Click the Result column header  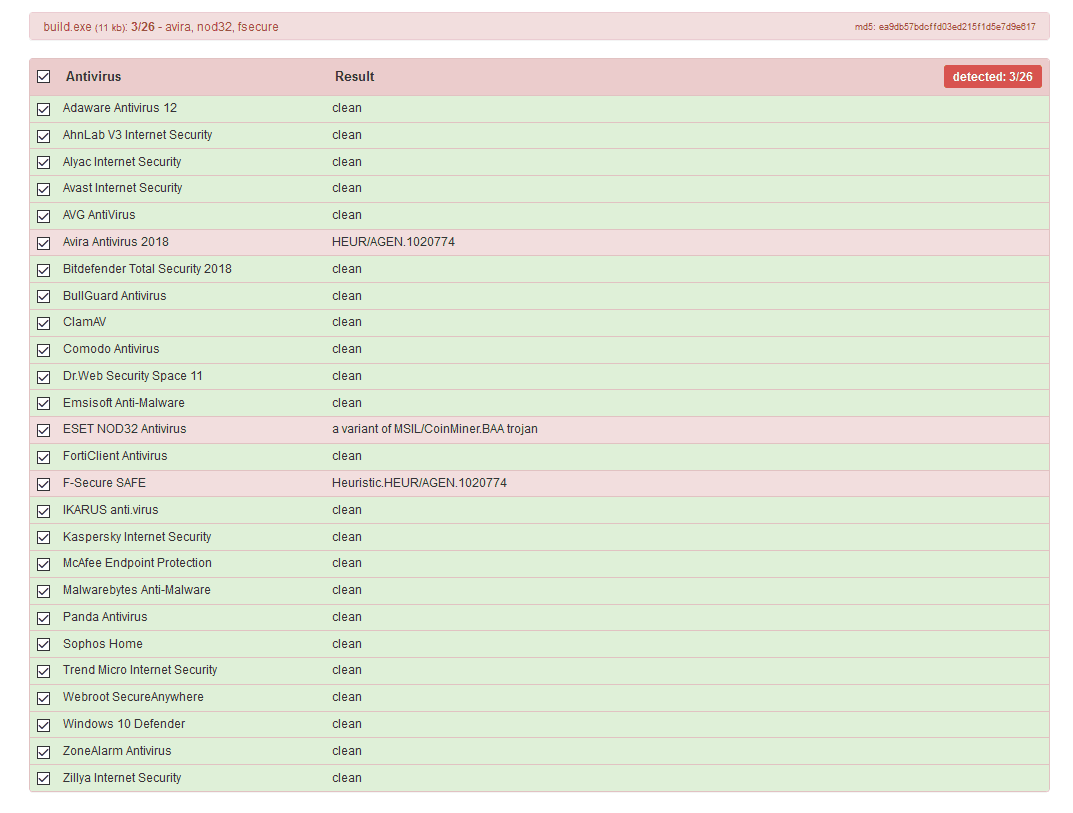pos(354,77)
